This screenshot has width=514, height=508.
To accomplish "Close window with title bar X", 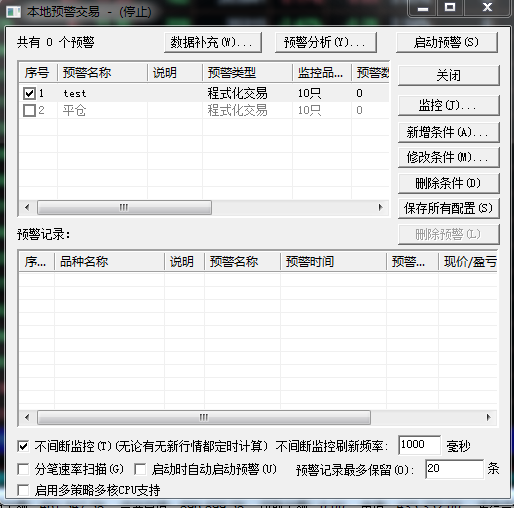I will [x=487, y=8].
